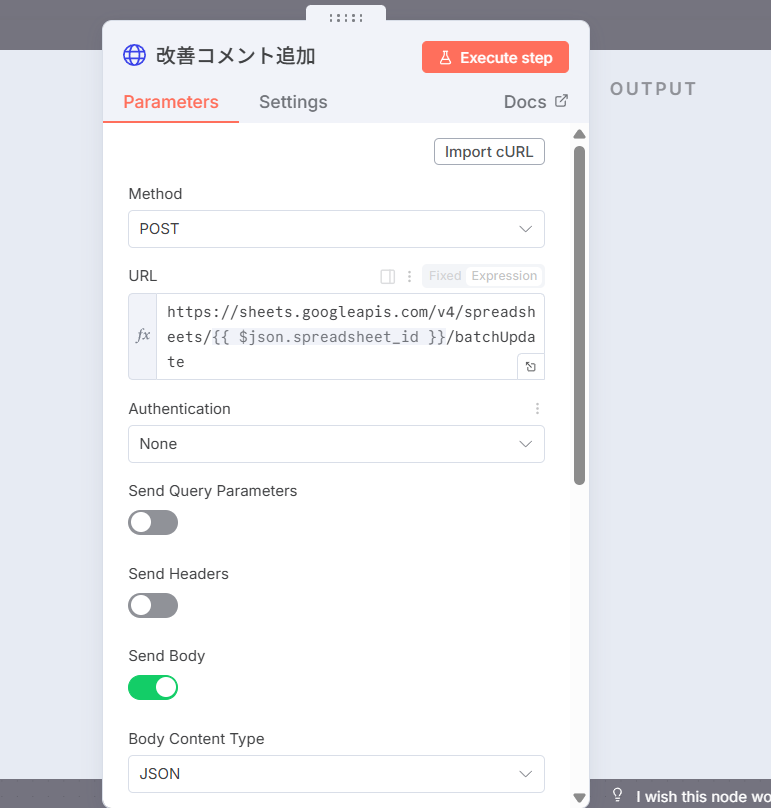The width and height of the screenshot is (771, 808).
Task: Enable the Send Headers toggle
Action: (153, 605)
